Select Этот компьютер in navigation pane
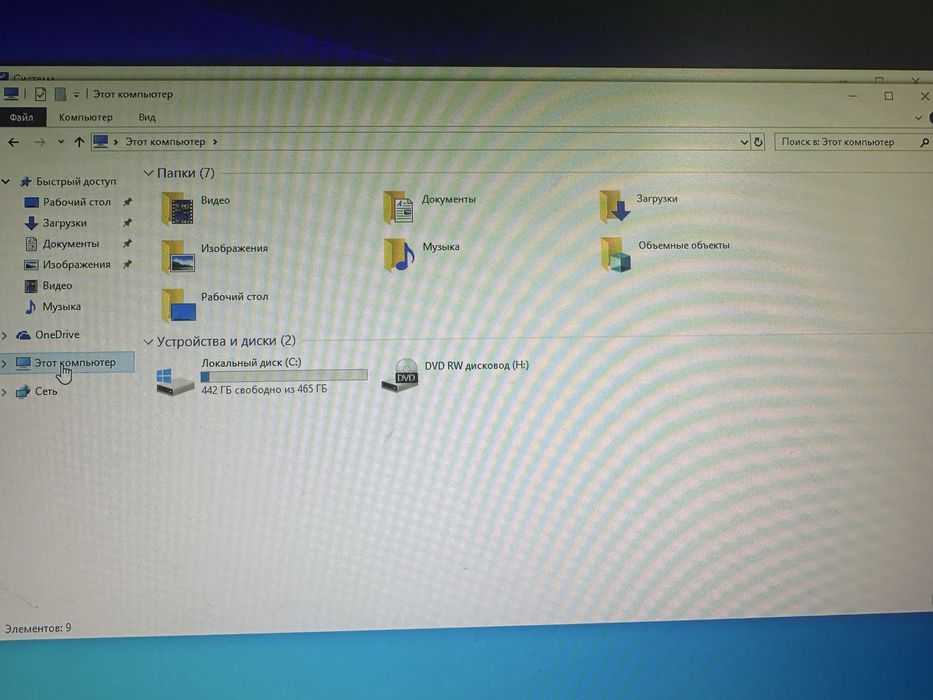This screenshot has width=933, height=700. [74, 362]
